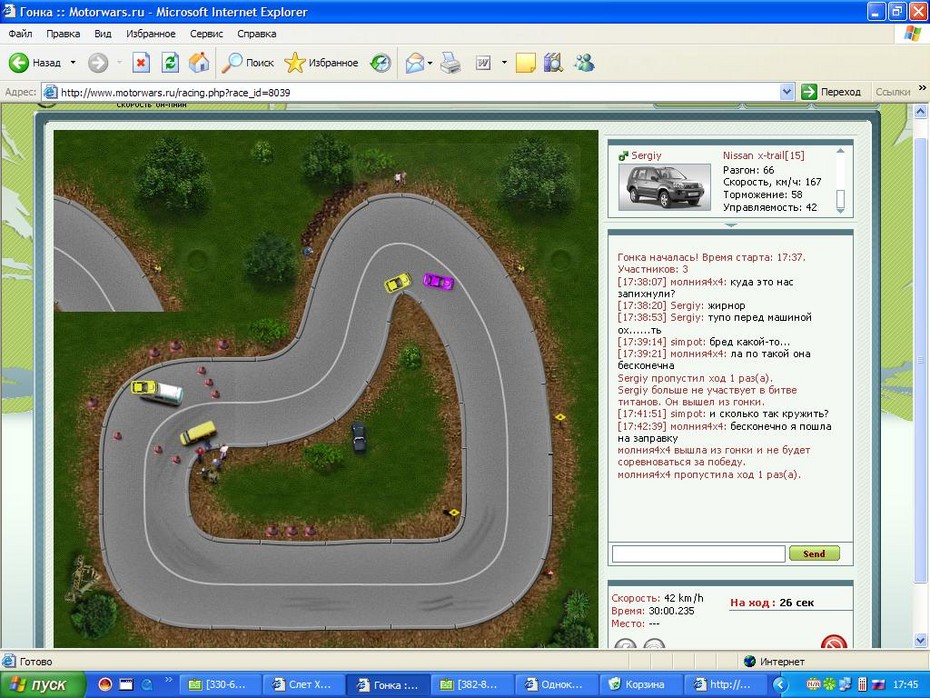
Task: Click the yellow note icon in toolbar
Action: 525,62
